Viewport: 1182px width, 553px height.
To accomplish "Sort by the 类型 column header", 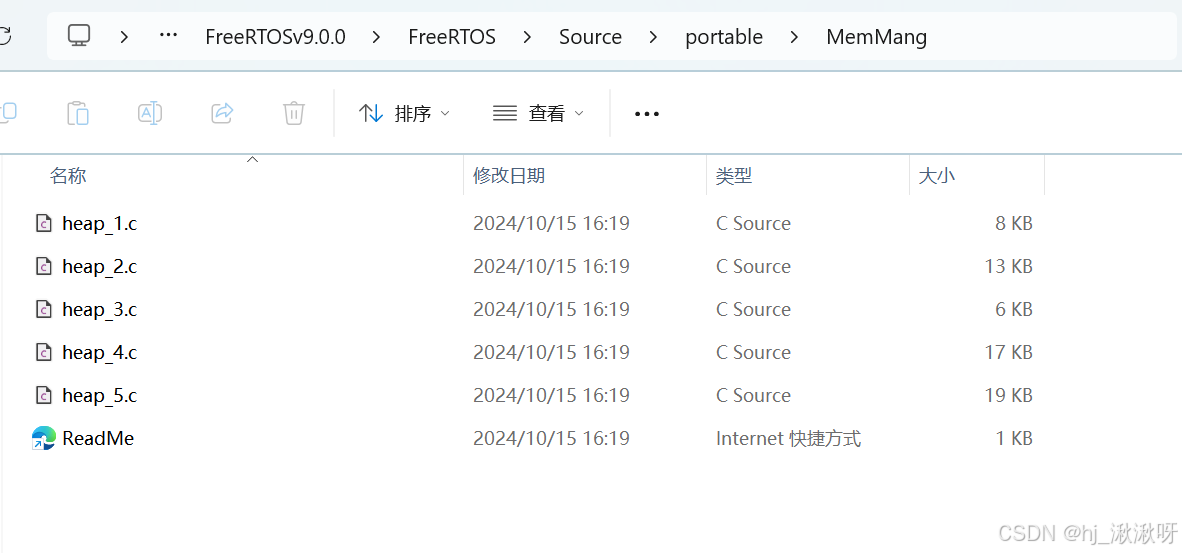I will [734, 176].
